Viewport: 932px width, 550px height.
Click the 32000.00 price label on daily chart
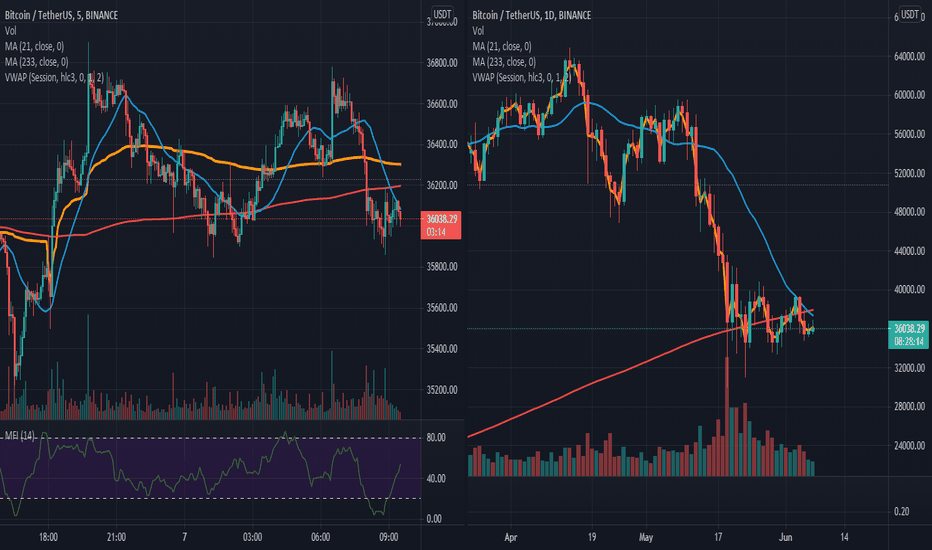point(909,368)
